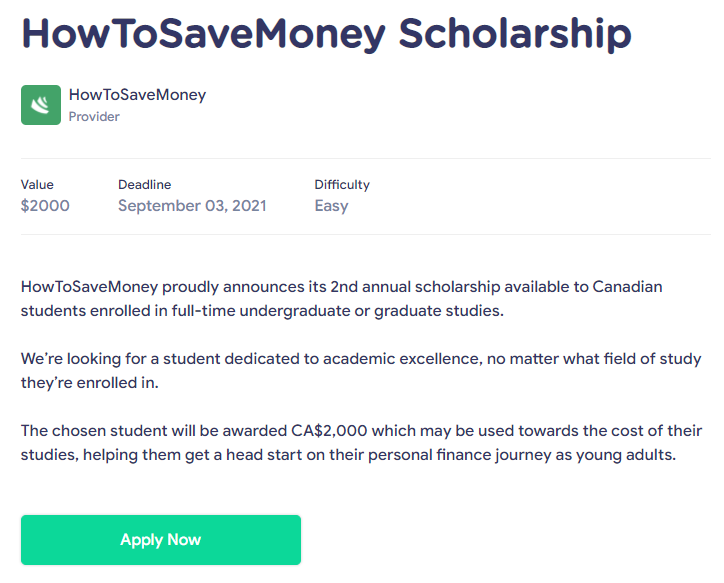Click the September 03, 2021 deadline date
Image resolution: width=724 pixels, height=583 pixels.
coord(192,205)
